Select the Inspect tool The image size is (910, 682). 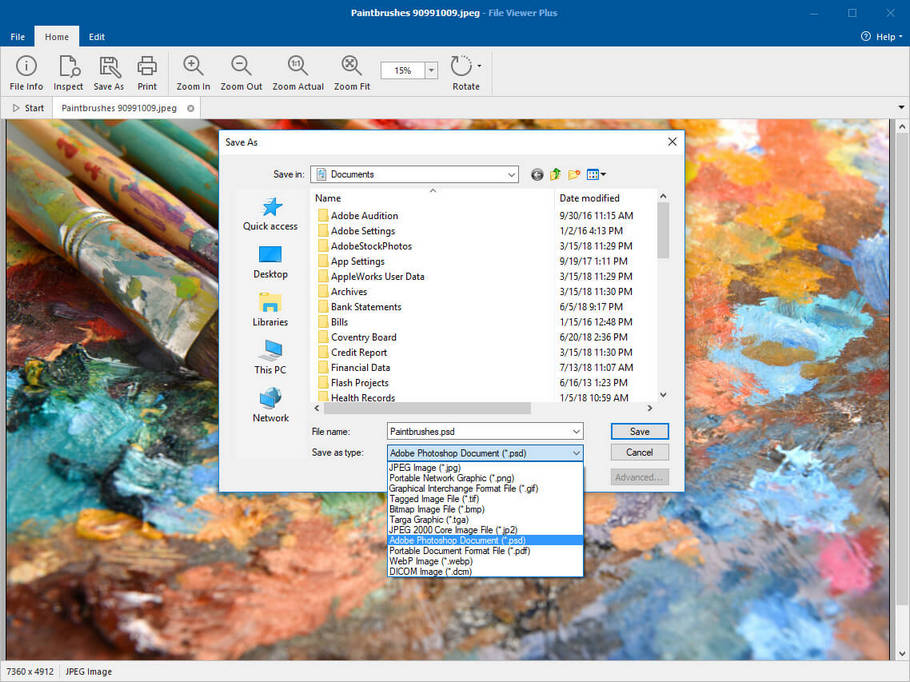click(x=68, y=70)
